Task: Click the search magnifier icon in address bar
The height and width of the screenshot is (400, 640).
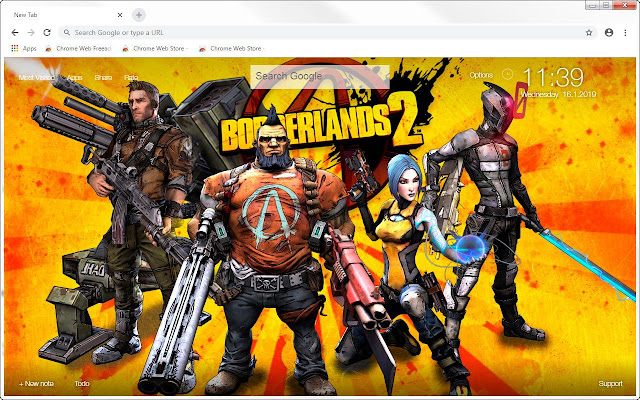Action: point(67,33)
